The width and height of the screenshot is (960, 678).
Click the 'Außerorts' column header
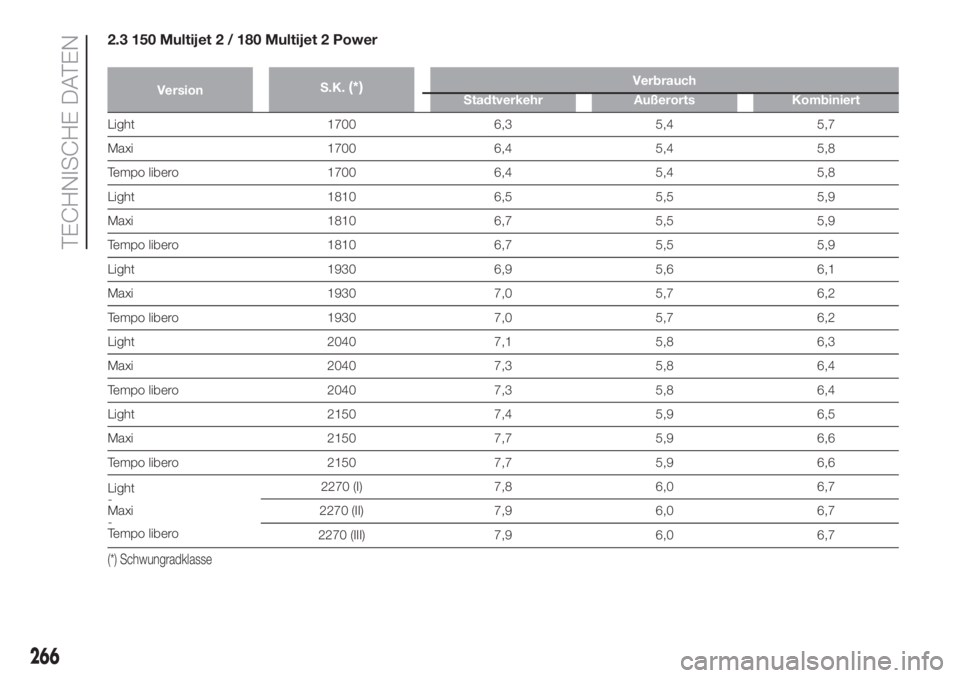pyautogui.click(x=664, y=100)
